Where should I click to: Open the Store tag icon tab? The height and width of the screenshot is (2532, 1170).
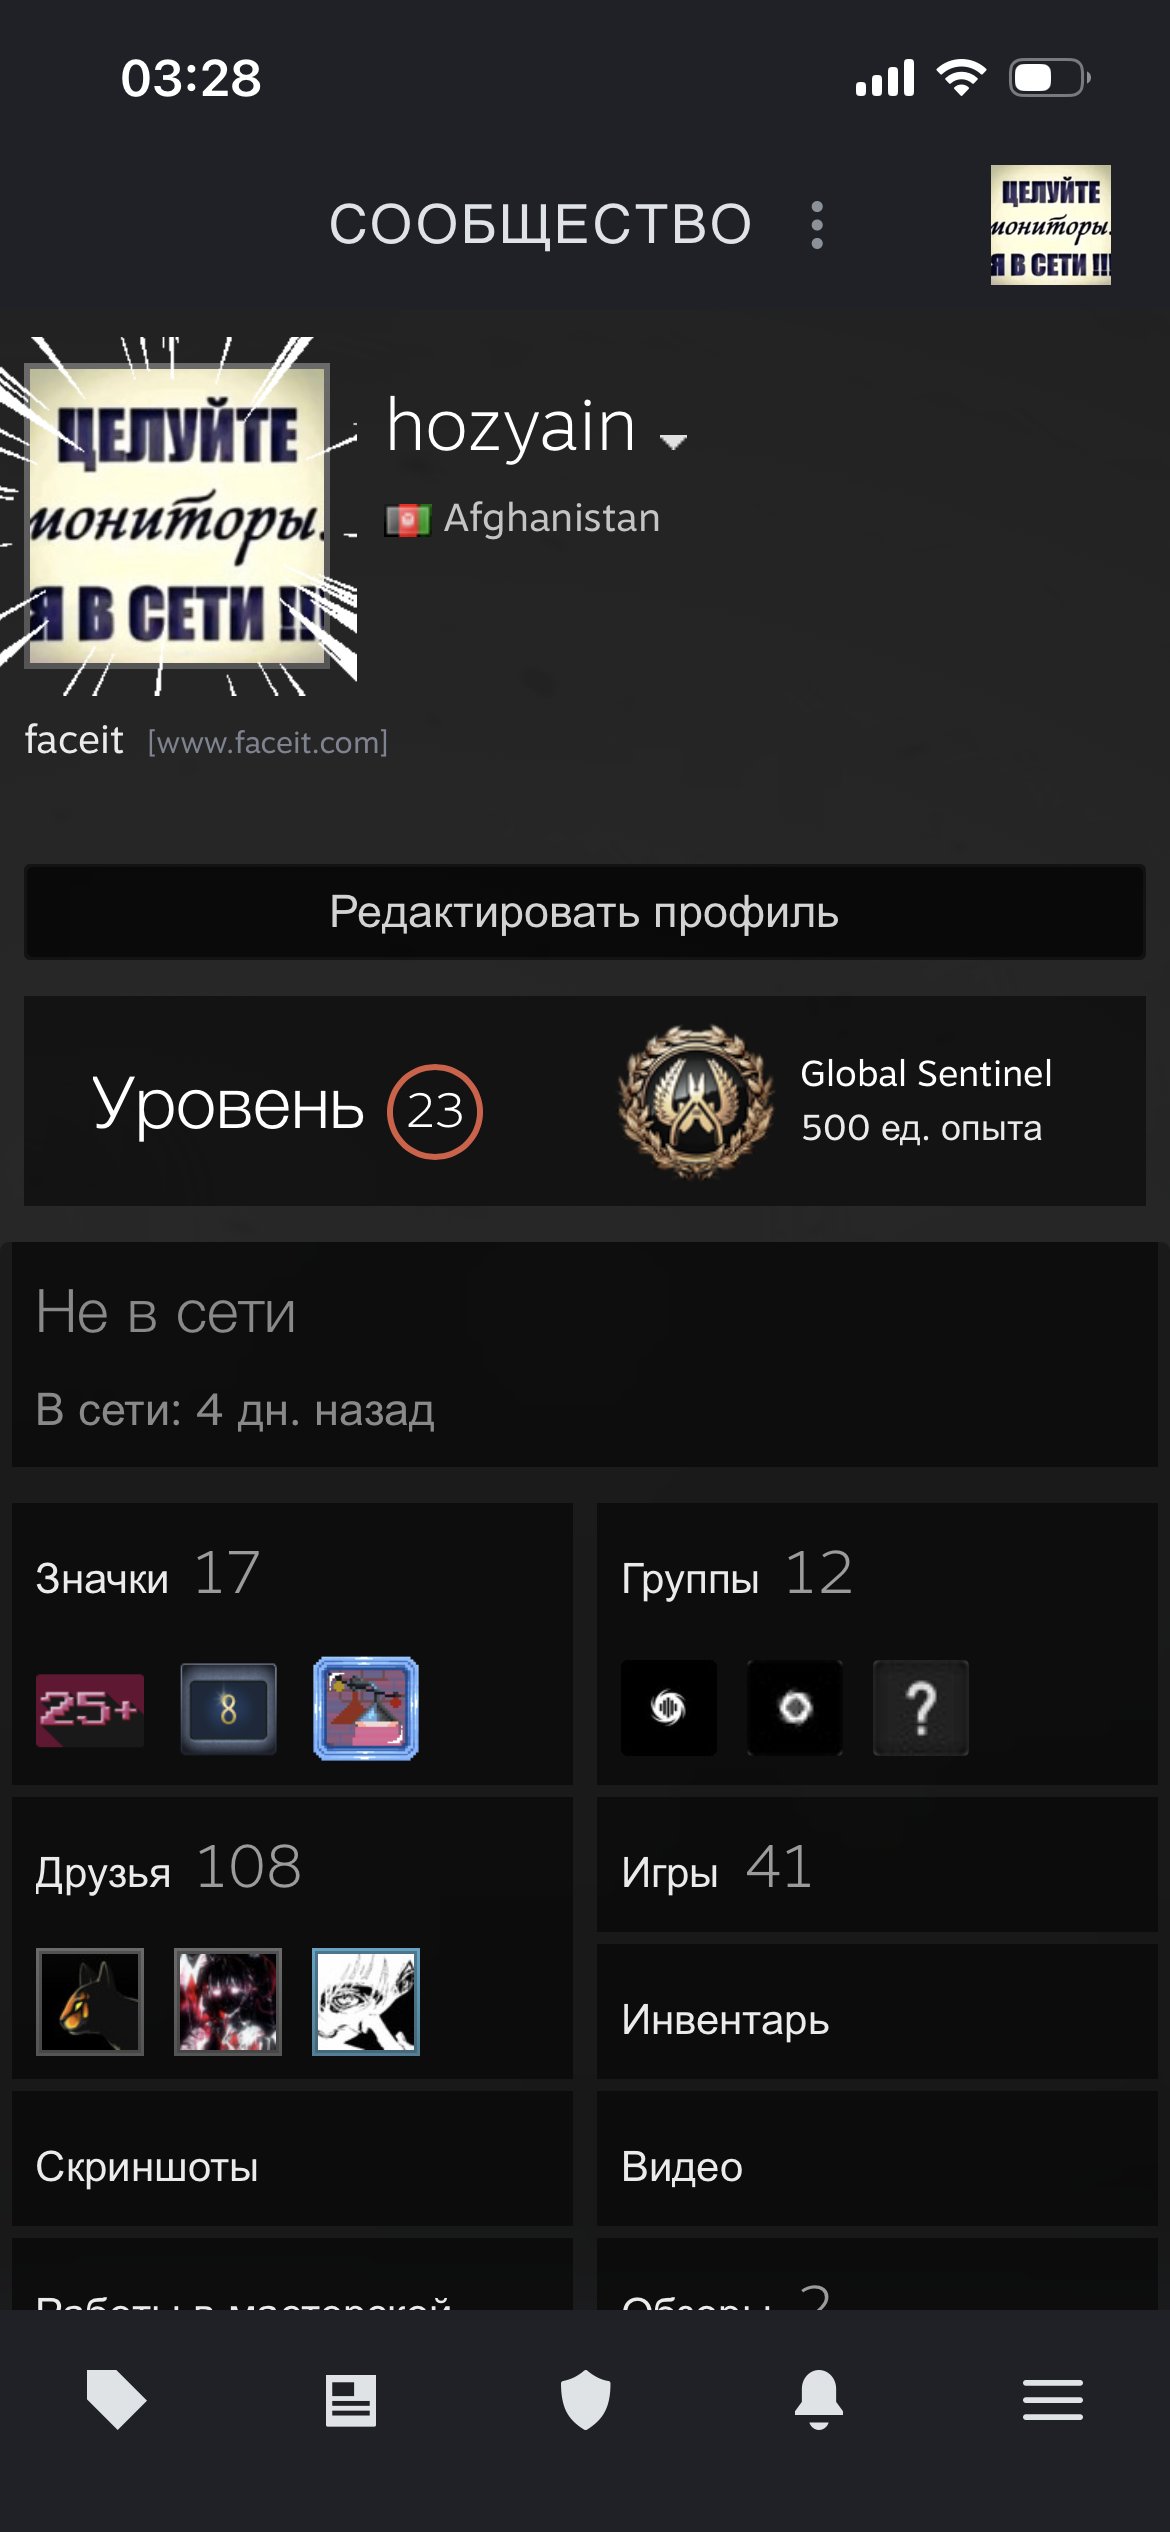pos(116,2399)
